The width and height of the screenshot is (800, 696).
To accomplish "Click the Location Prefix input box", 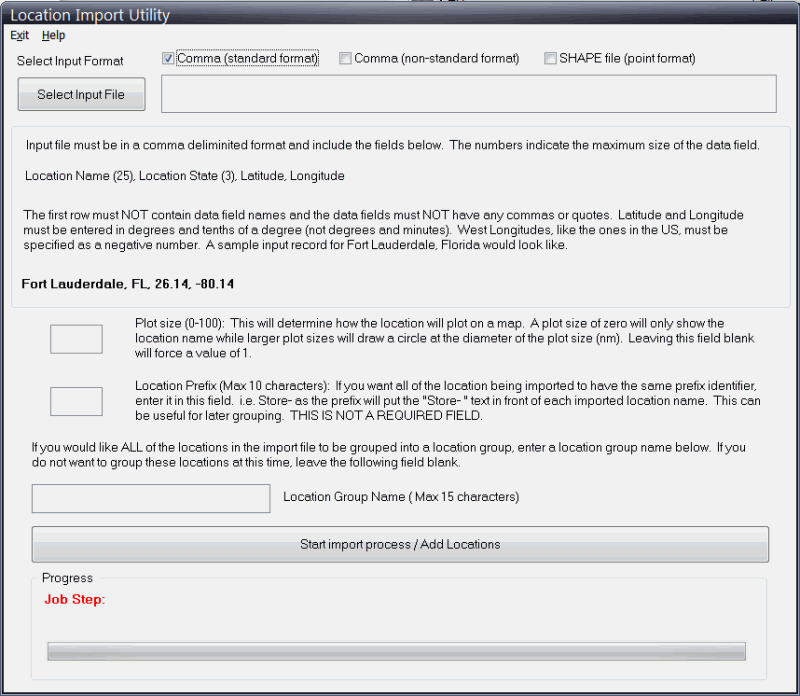I will (76, 401).
